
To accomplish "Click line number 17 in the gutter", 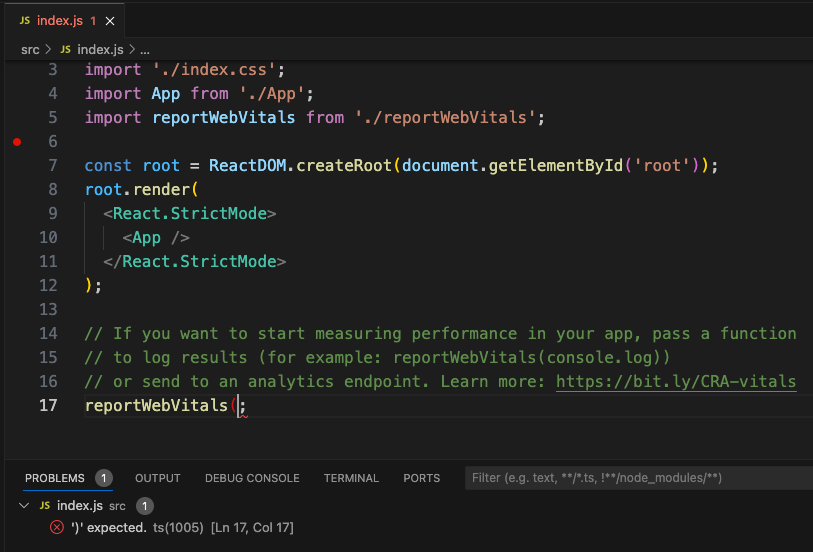I will (47, 405).
